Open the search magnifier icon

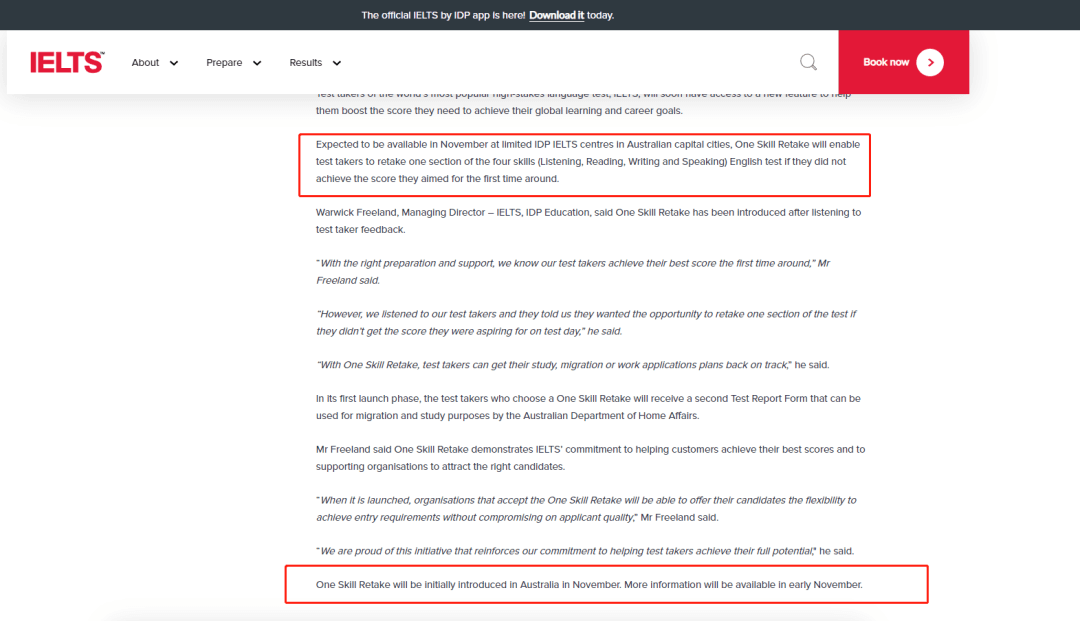click(809, 63)
